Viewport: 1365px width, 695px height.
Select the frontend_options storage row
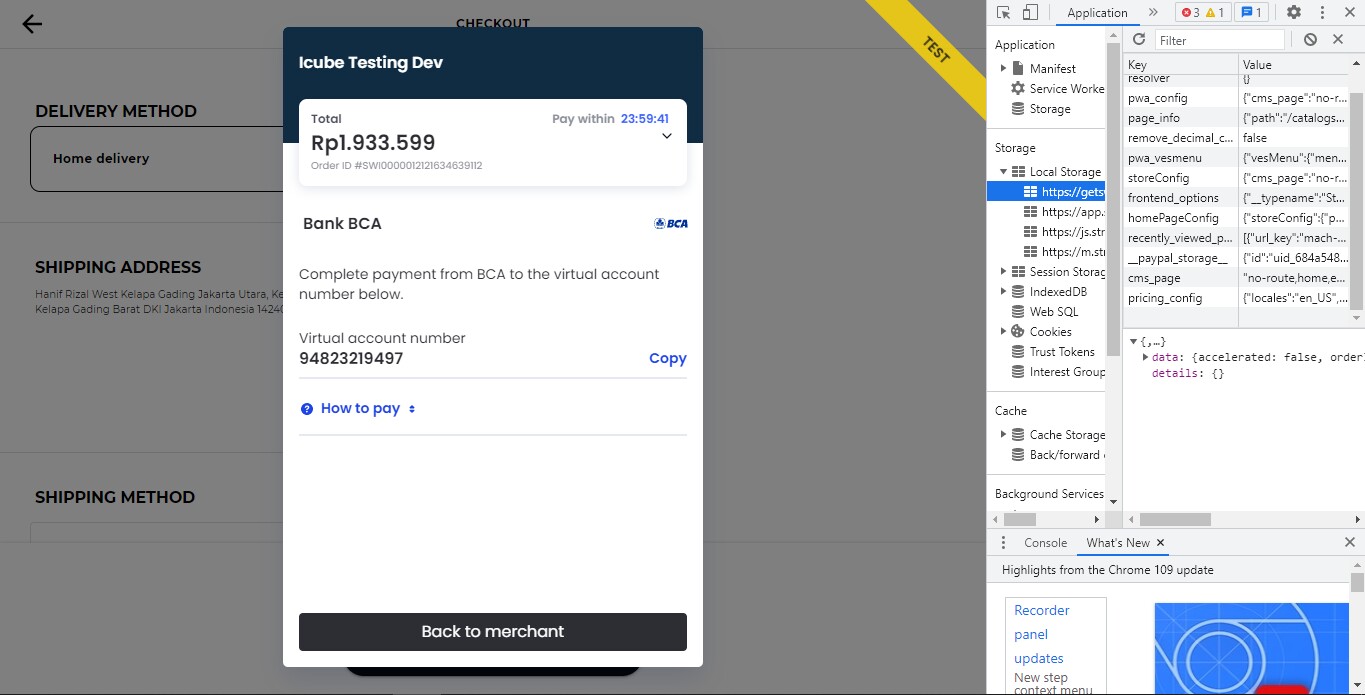[x=1236, y=198]
